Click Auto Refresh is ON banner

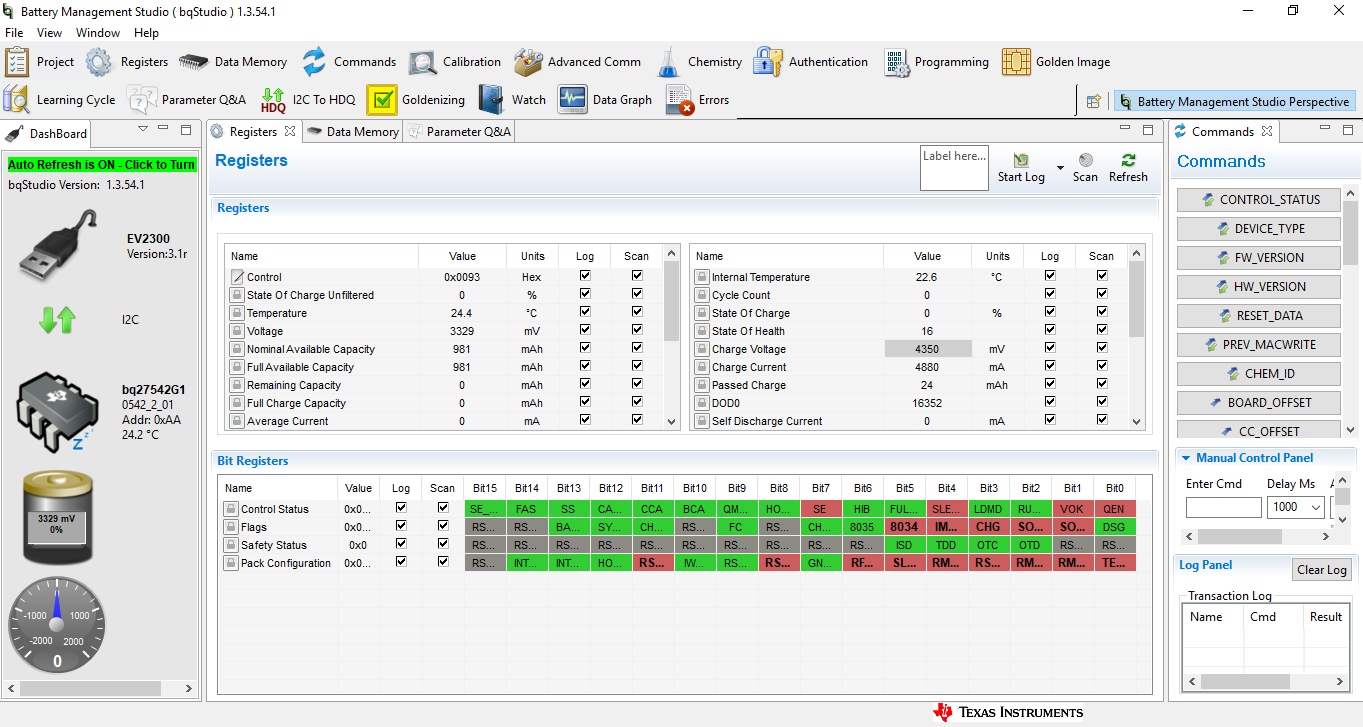point(102,164)
